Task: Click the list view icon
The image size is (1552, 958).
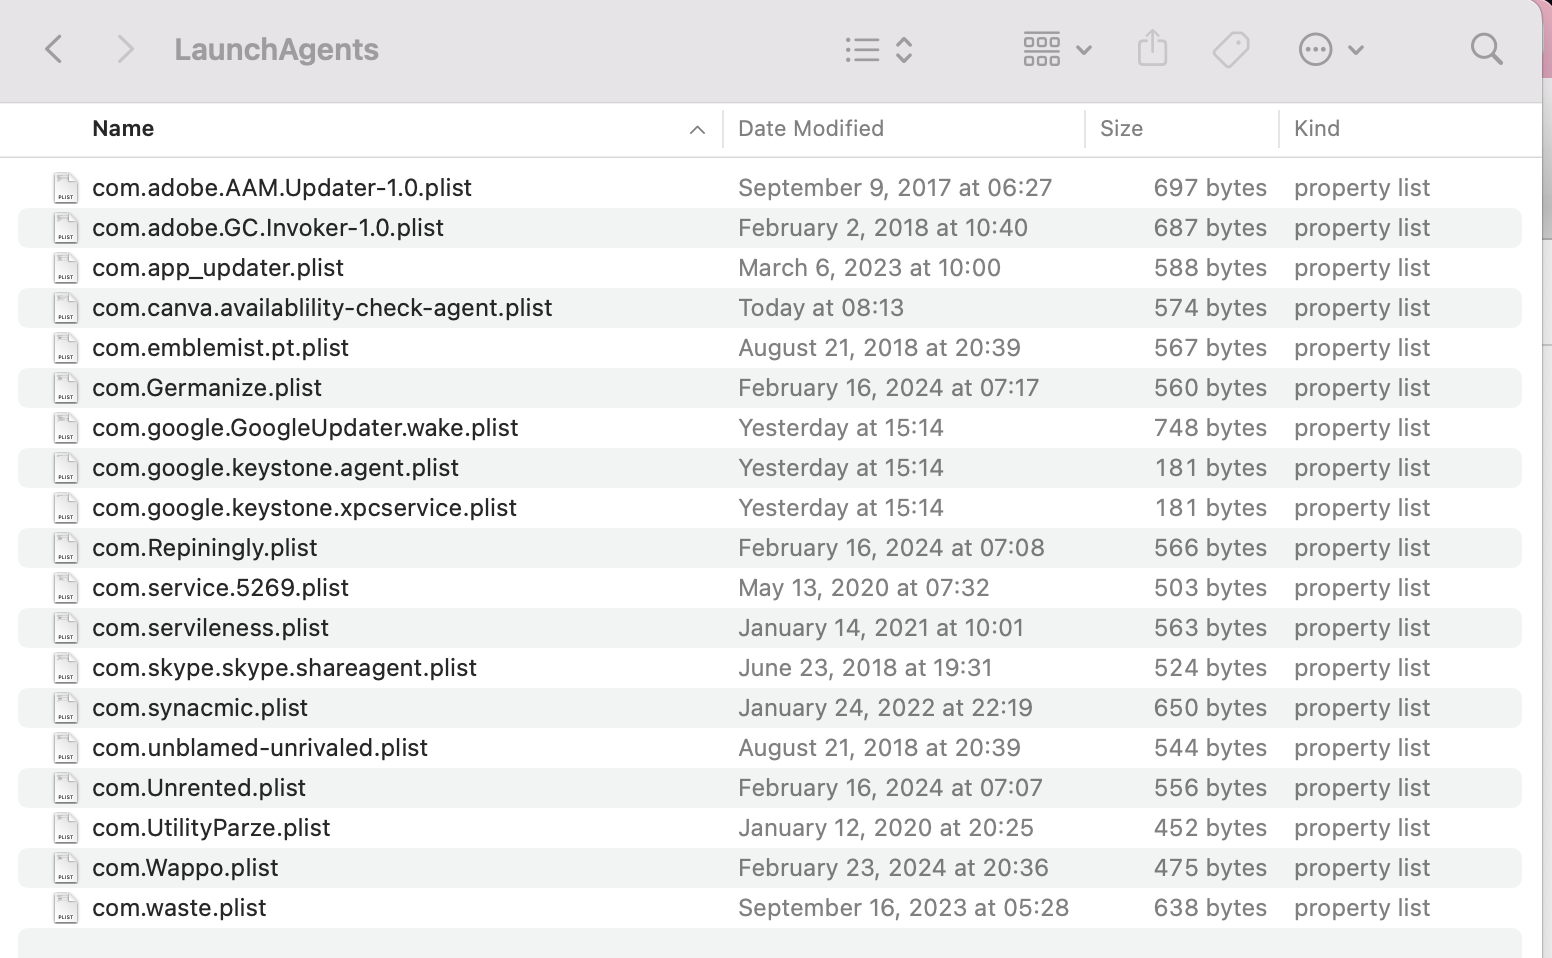Action: pyautogui.click(x=862, y=49)
